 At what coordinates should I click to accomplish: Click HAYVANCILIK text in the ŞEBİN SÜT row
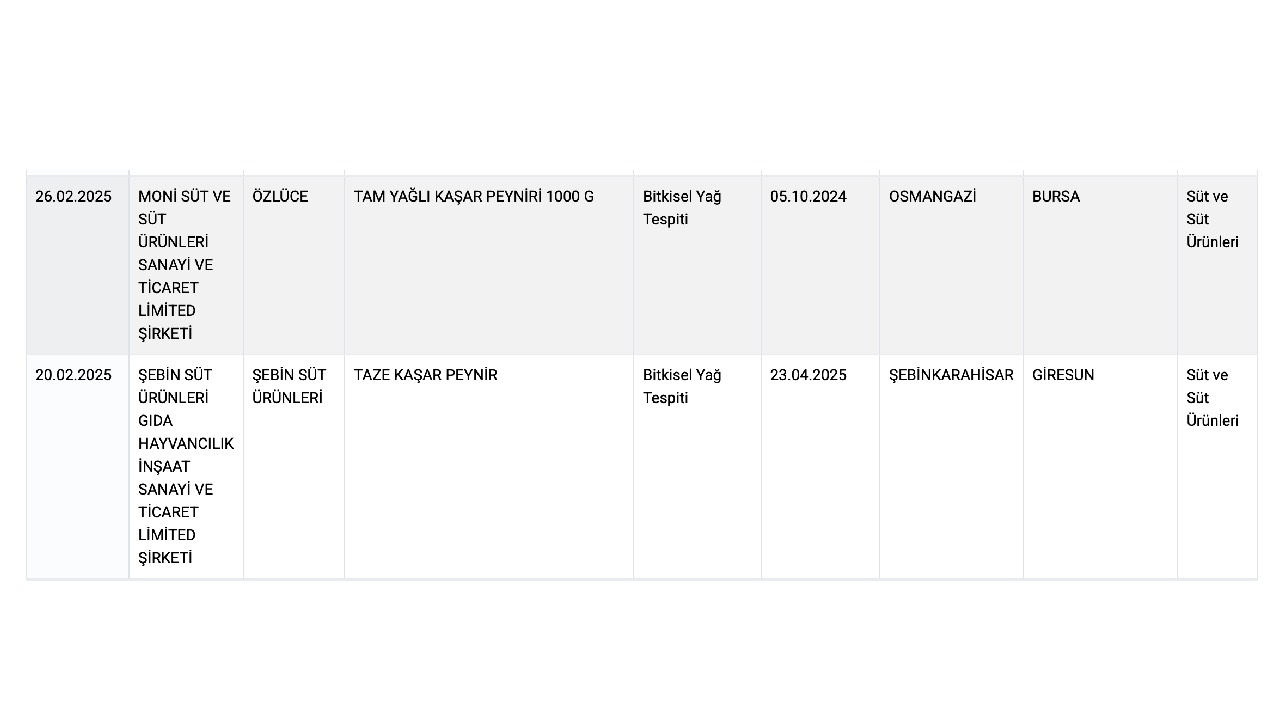186,443
